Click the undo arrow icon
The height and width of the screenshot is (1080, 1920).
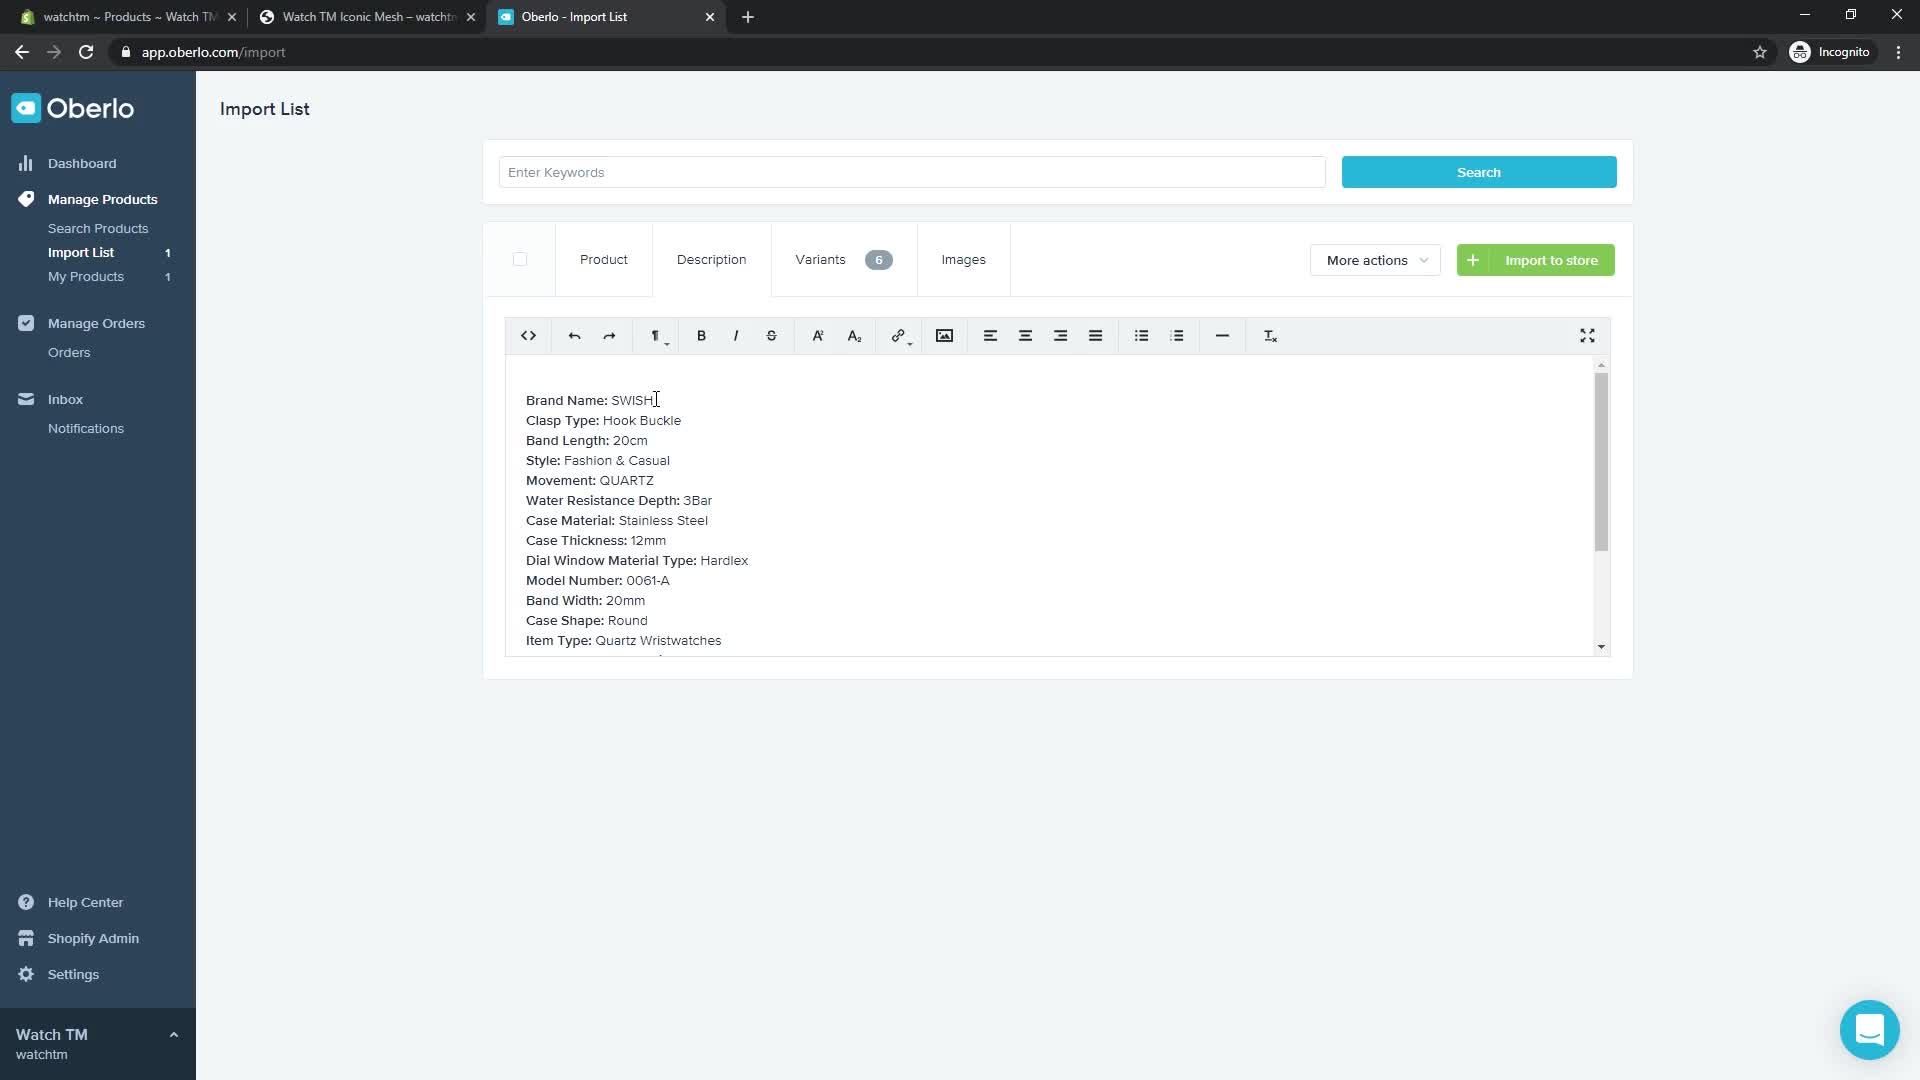[x=574, y=336]
